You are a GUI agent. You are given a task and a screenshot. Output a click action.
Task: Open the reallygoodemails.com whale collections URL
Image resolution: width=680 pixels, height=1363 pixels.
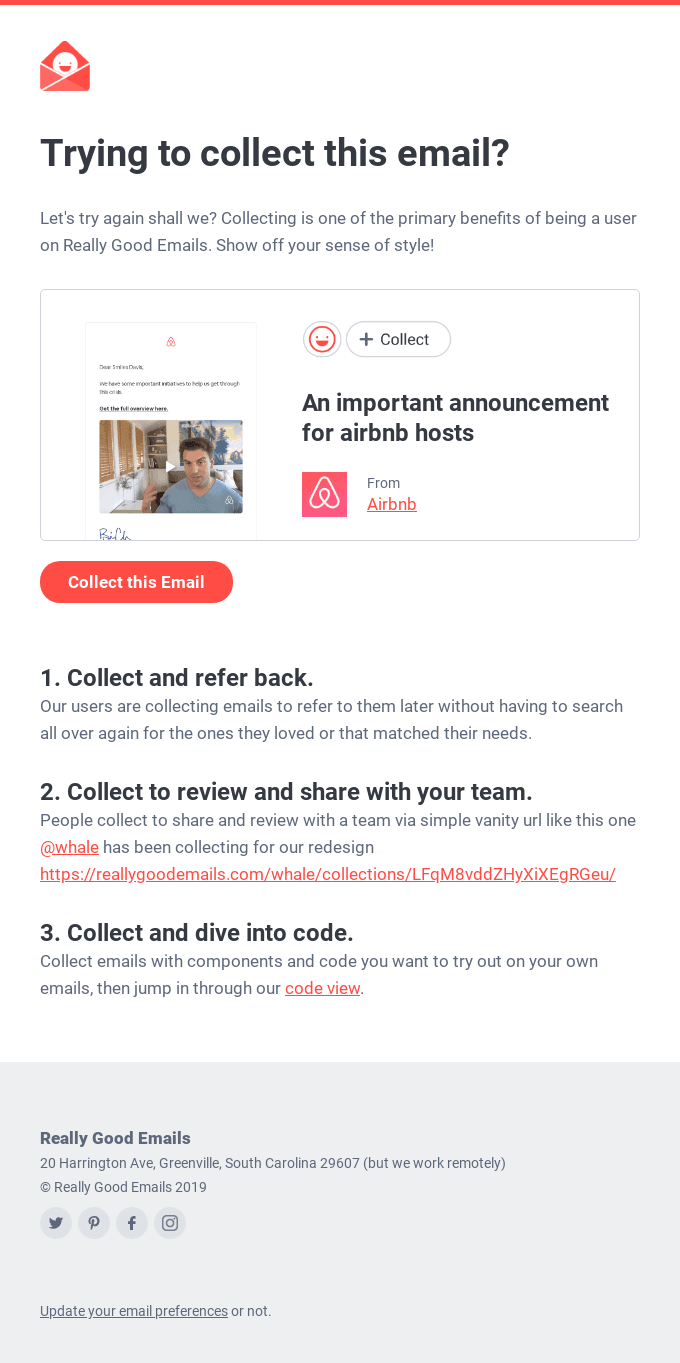click(328, 874)
